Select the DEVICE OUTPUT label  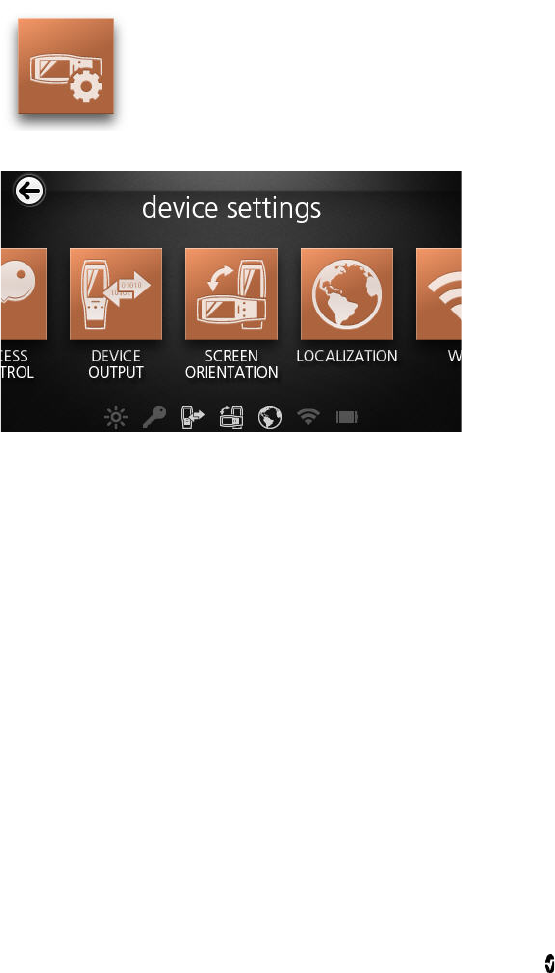coord(116,364)
